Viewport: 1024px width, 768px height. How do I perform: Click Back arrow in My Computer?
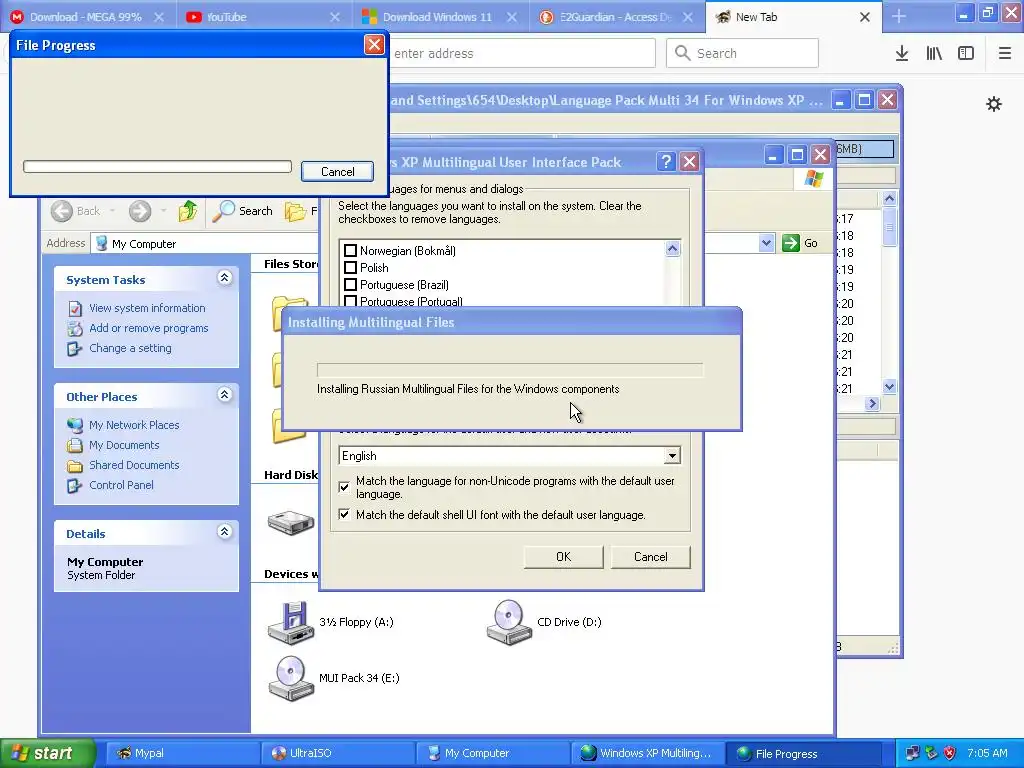click(62, 211)
